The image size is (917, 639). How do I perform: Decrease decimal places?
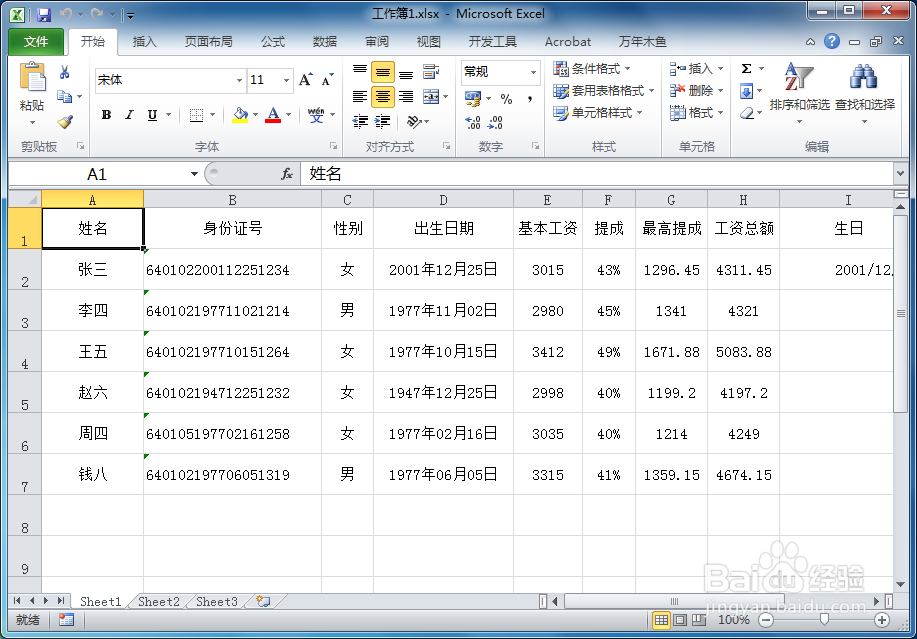pos(495,122)
